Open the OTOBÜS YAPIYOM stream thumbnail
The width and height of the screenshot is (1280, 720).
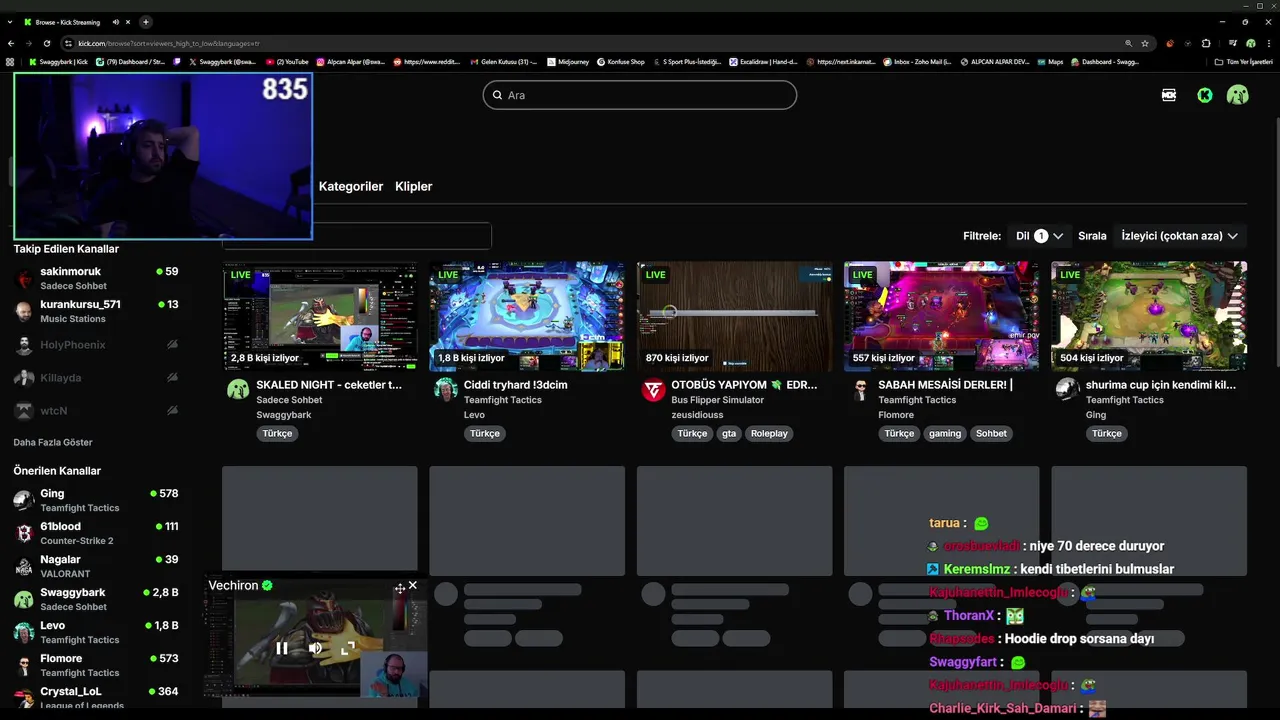[734, 316]
